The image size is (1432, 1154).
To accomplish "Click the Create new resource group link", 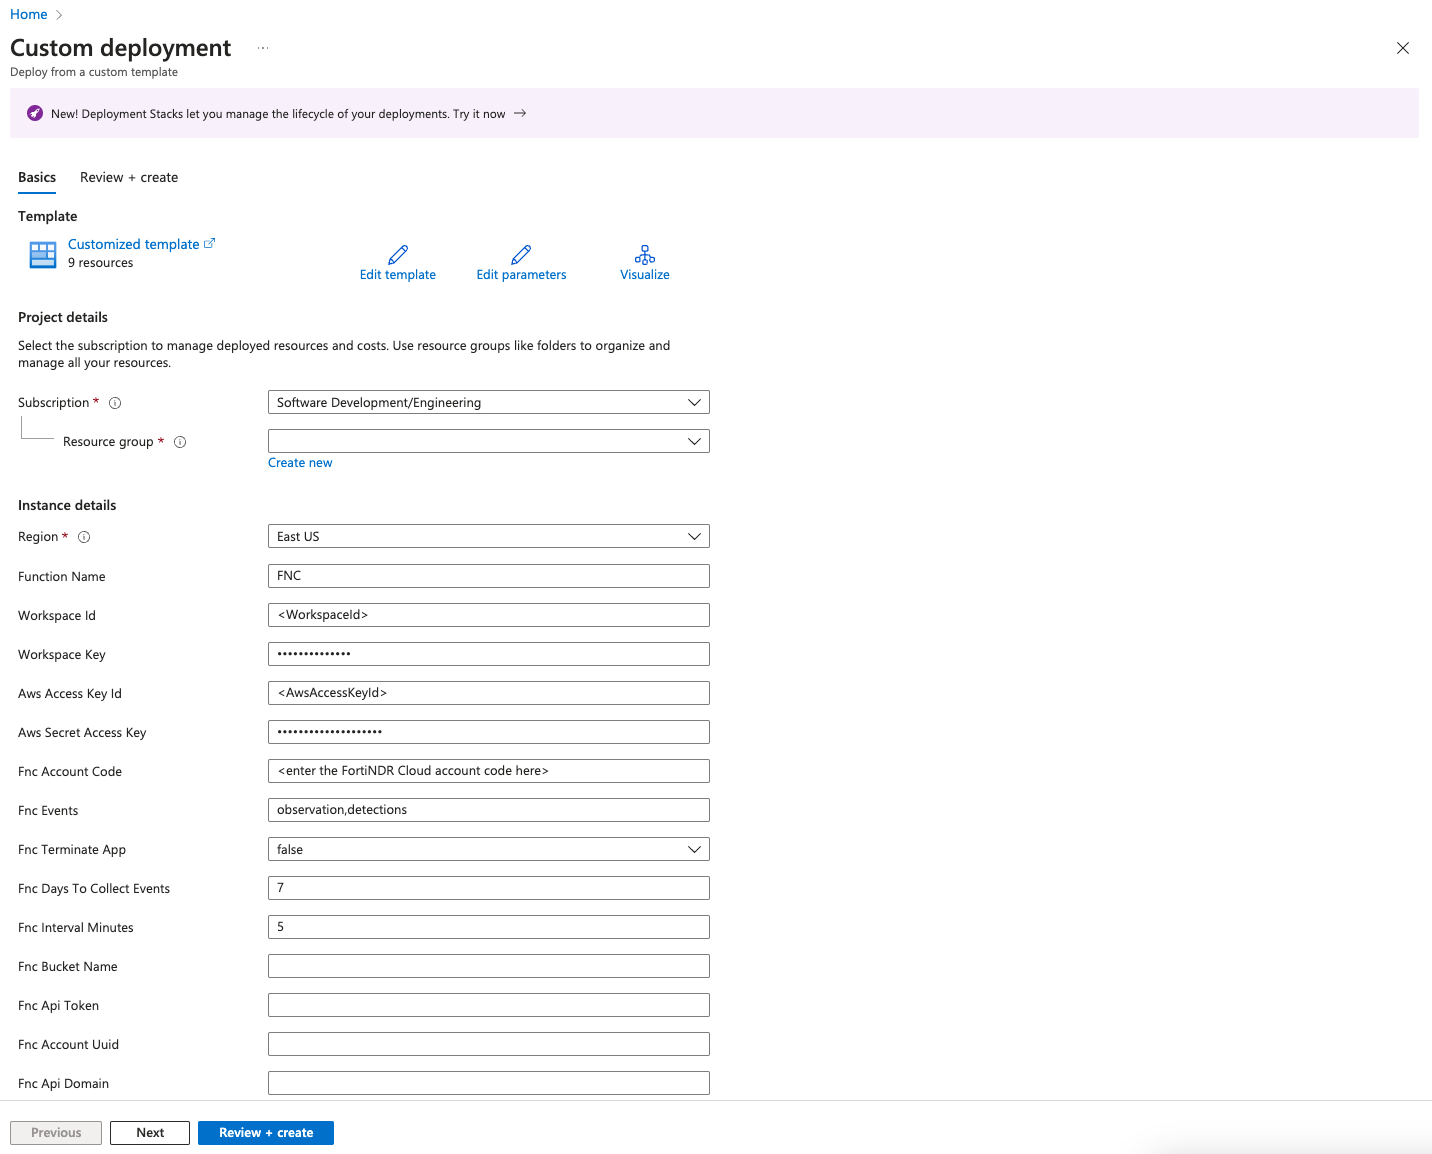I will 300,462.
